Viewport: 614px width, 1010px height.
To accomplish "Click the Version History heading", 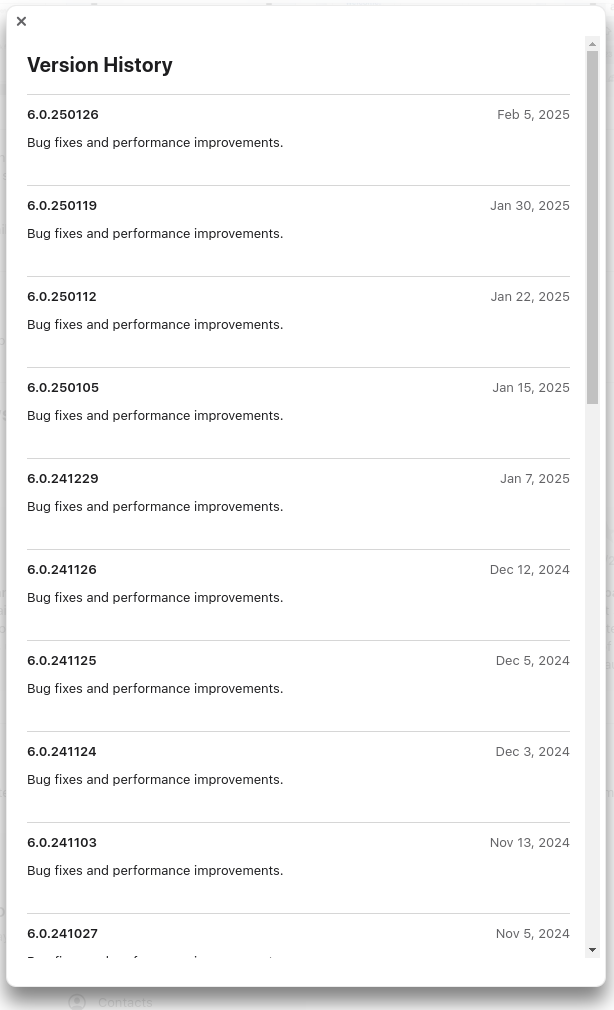I will pyautogui.click(x=100, y=65).
